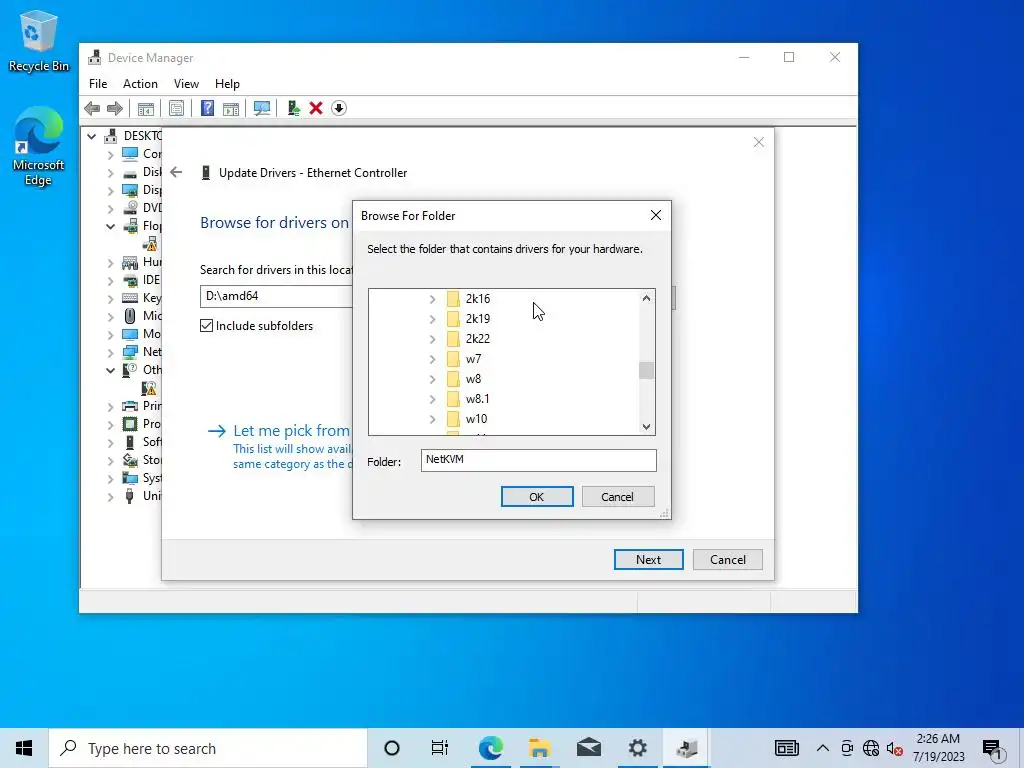Click scrollbar thumb in folder list
The width and height of the screenshot is (1024, 768).
(x=646, y=370)
